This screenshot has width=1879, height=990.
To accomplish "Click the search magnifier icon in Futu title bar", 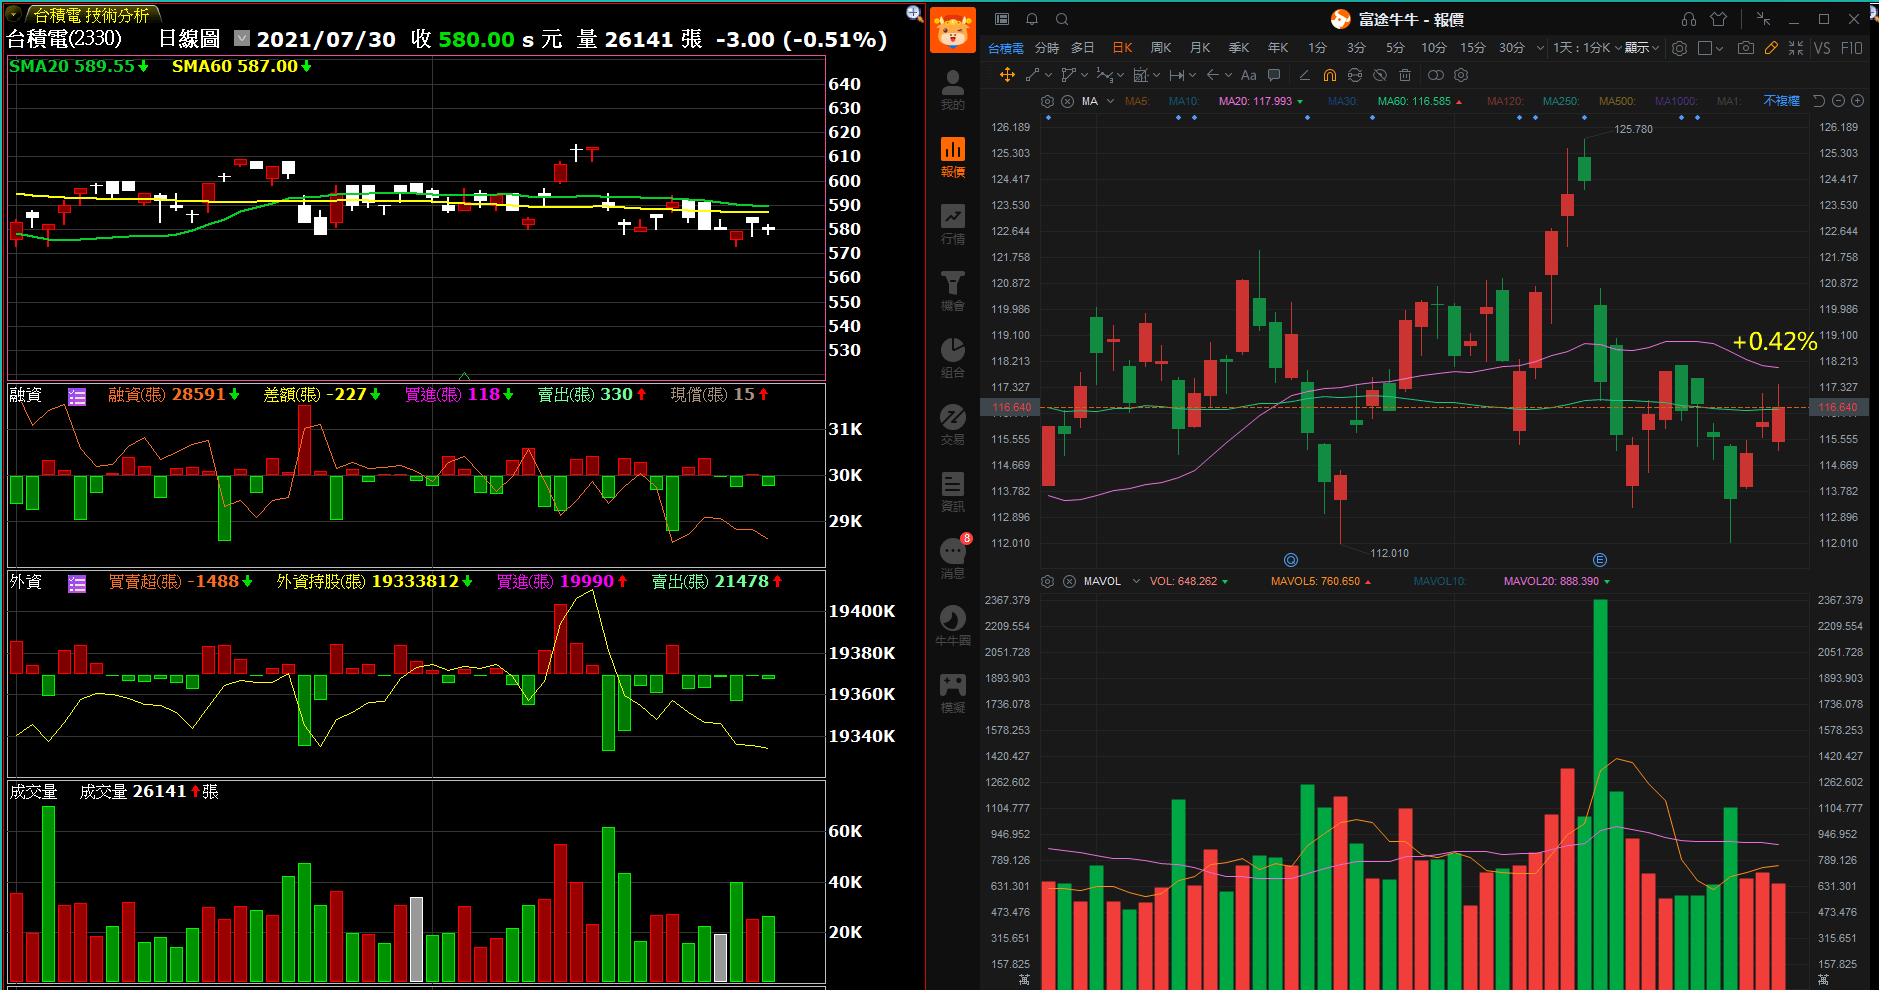I will point(1062,19).
